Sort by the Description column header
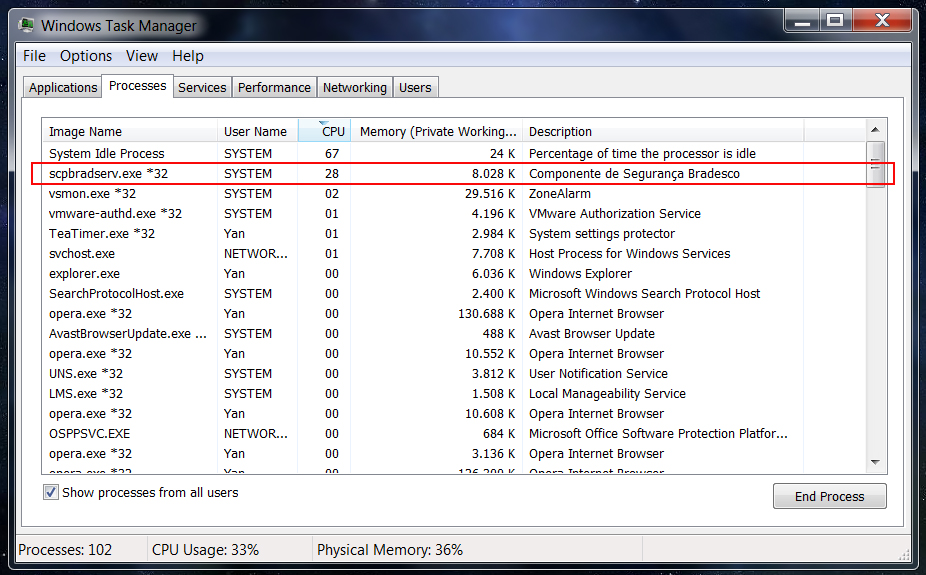The height and width of the screenshot is (575, 926). [663, 131]
